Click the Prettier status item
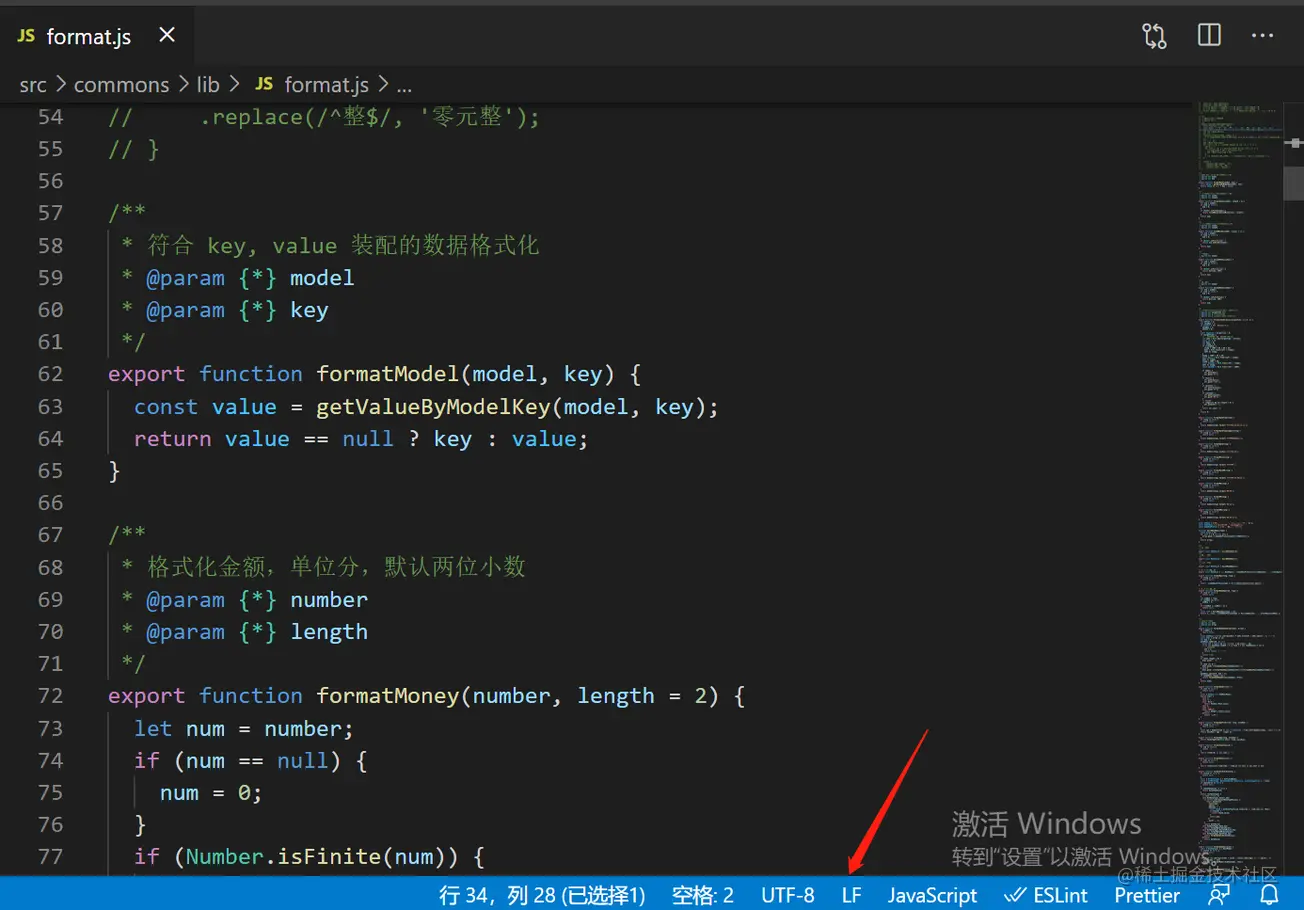Viewport: 1304px width, 910px height. click(x=1147, y=895)
